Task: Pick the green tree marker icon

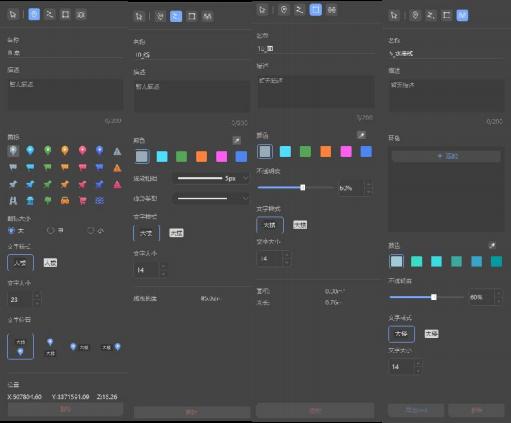Action: click(x=48, y=201)
